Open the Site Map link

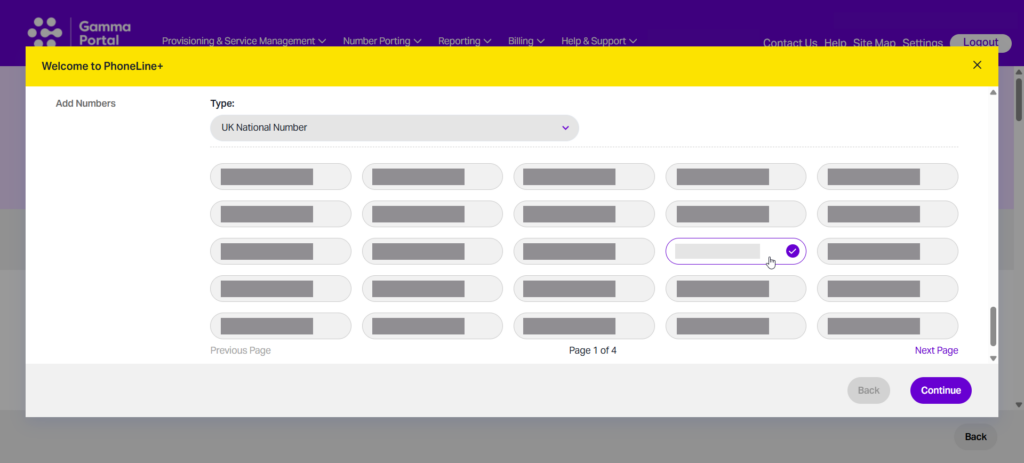tap(874, 43)
